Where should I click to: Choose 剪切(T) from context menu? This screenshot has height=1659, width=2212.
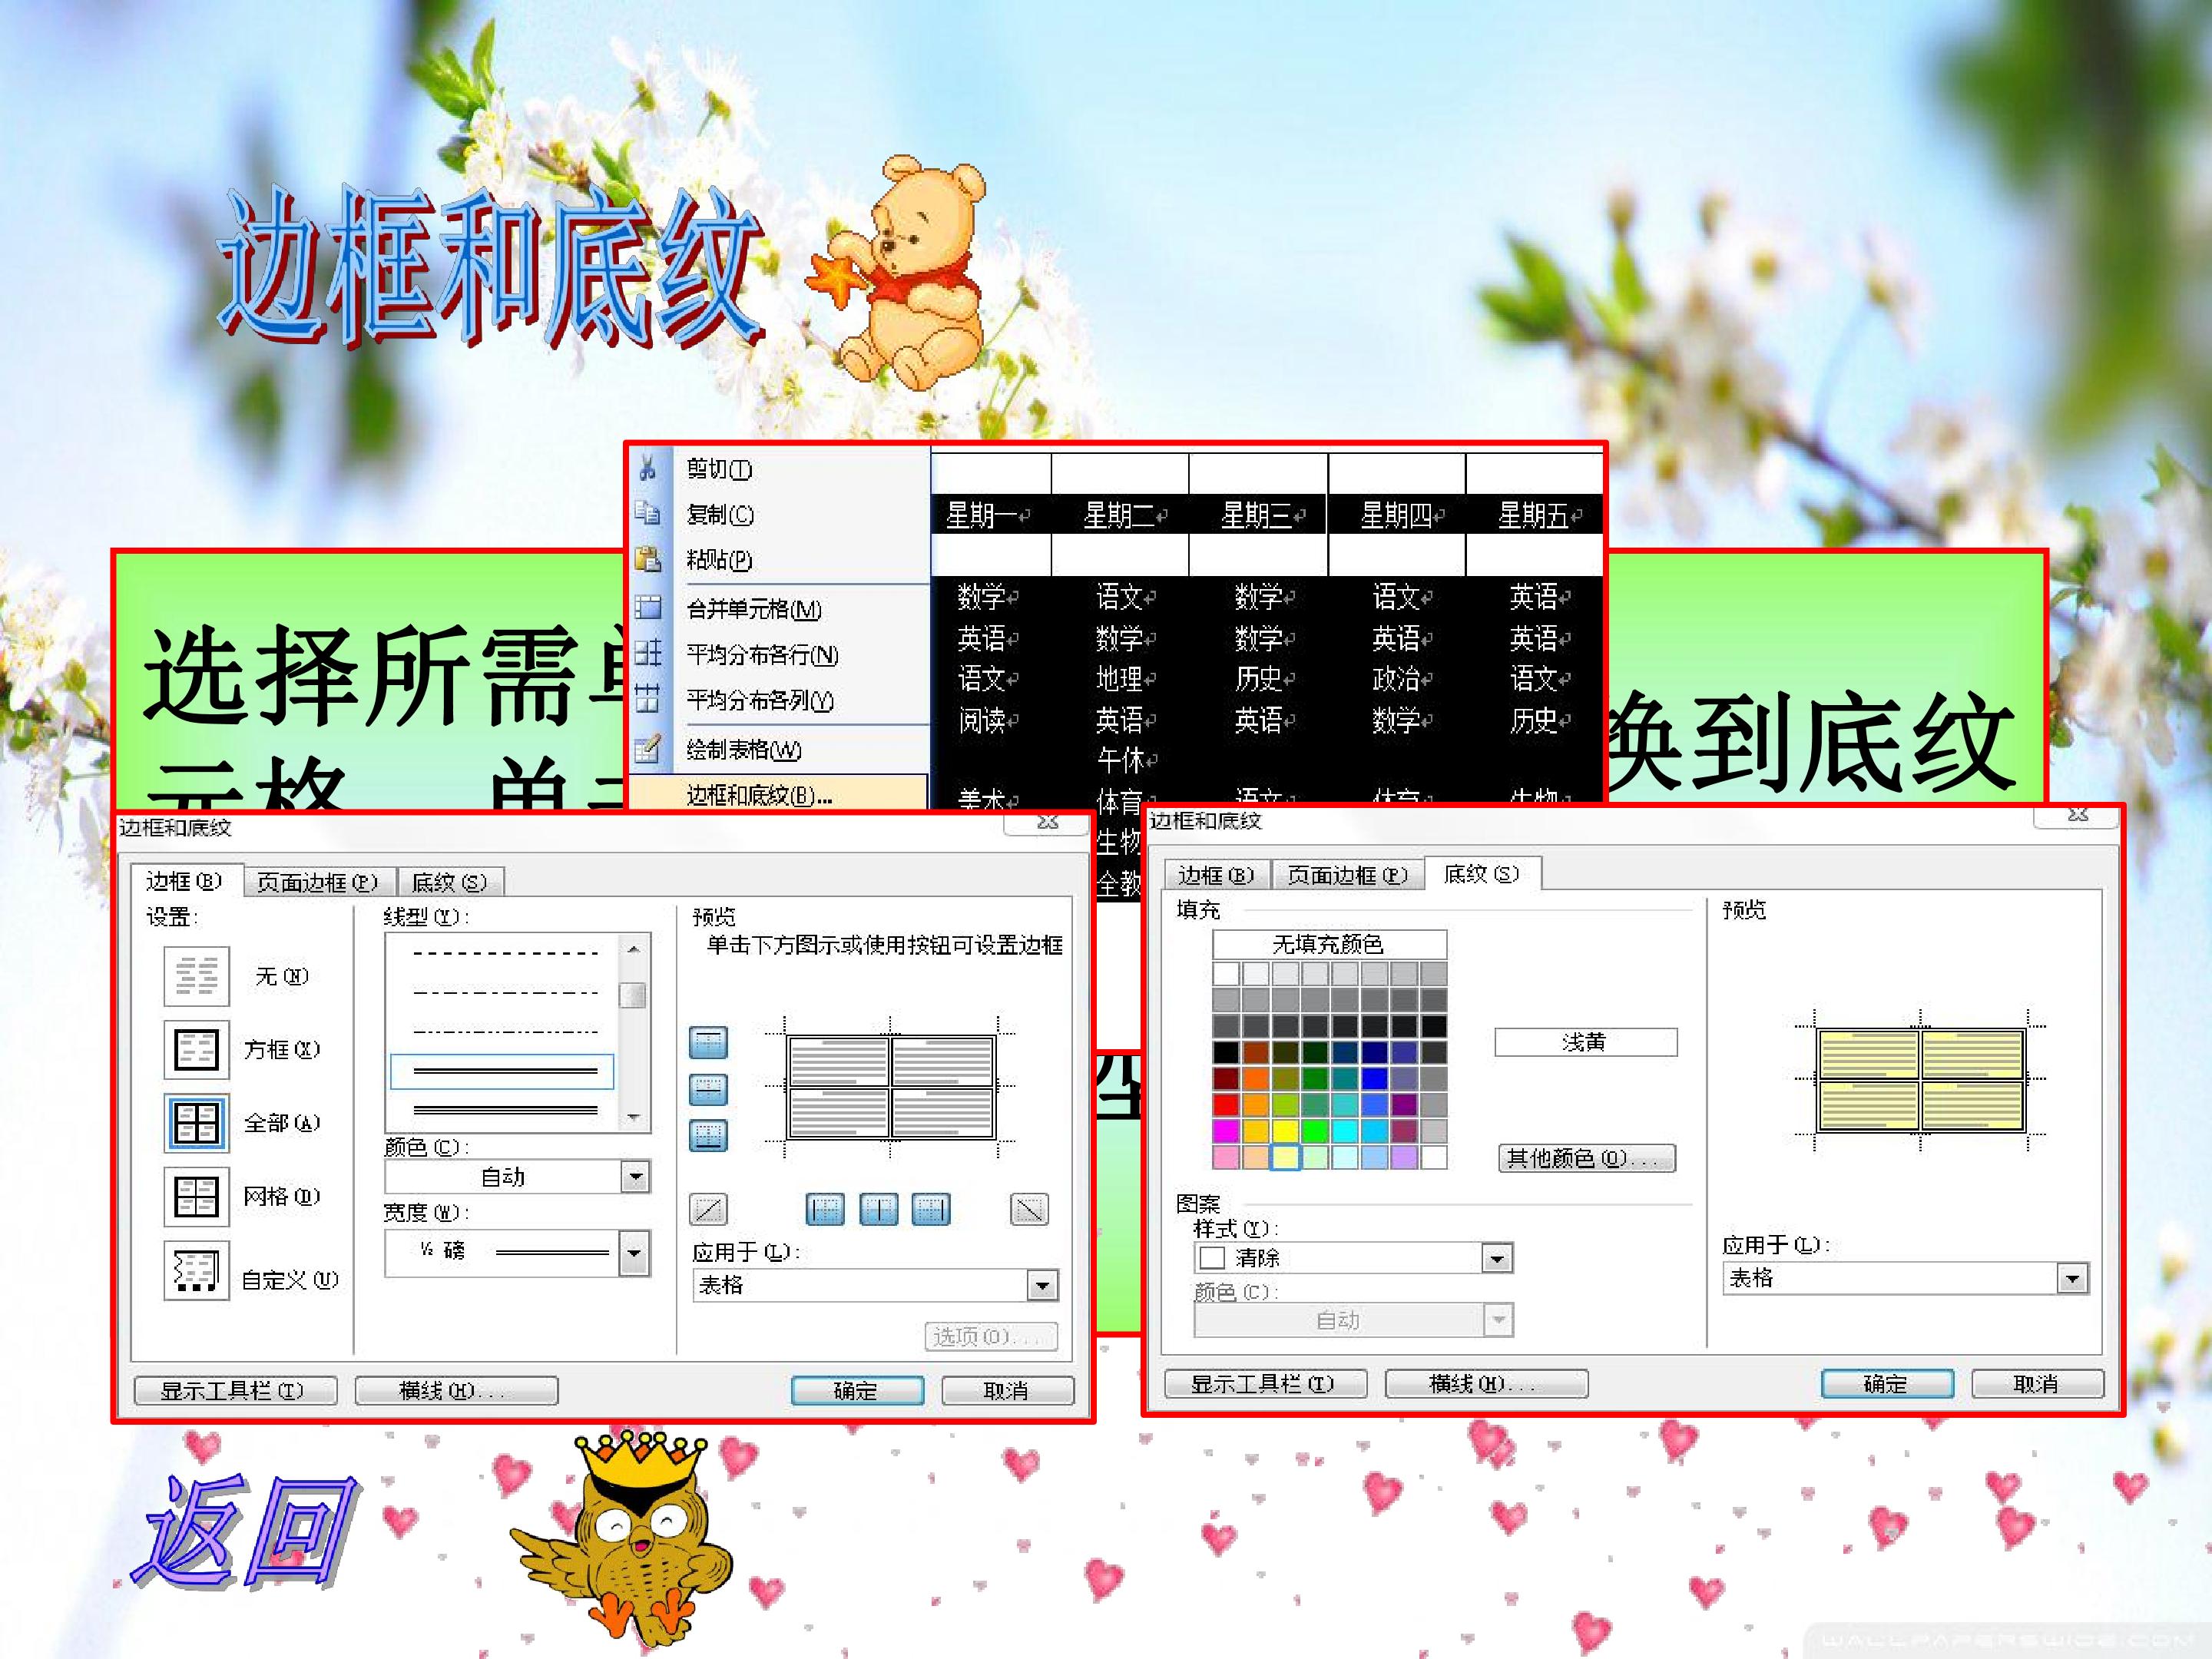(x=720, y=468)
